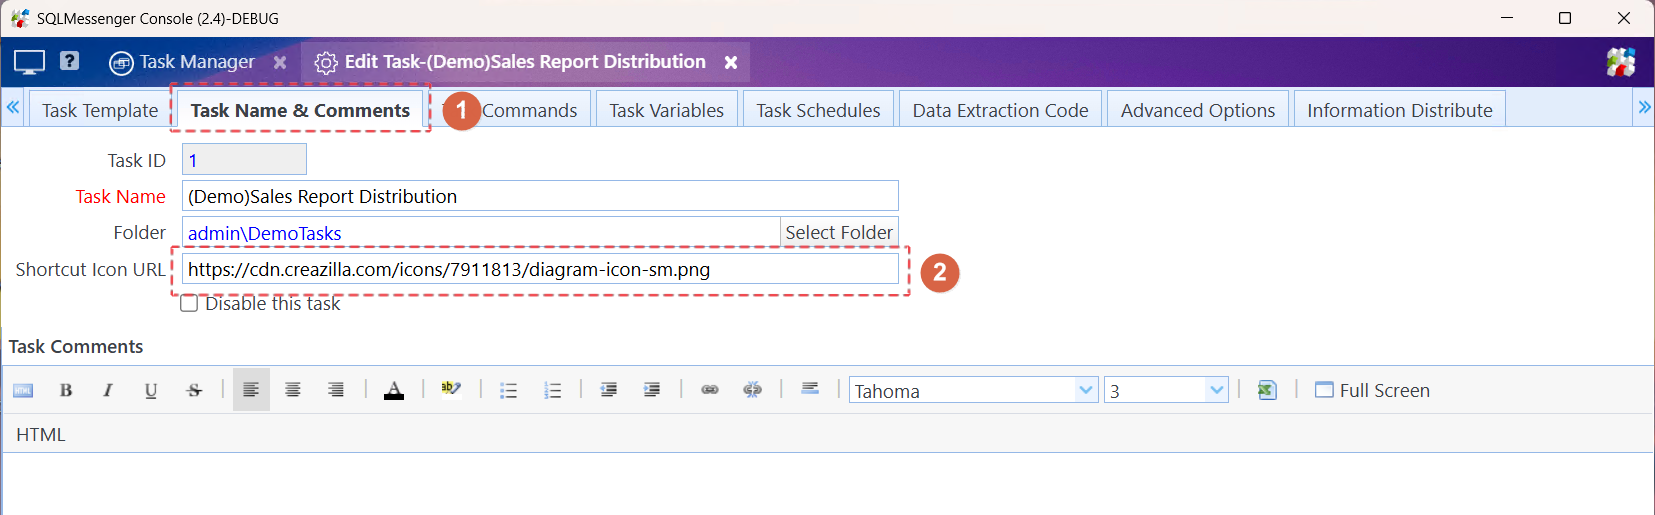Check the Disable this task checkbox
This screenshot has height=515, width=1655.
189,304
